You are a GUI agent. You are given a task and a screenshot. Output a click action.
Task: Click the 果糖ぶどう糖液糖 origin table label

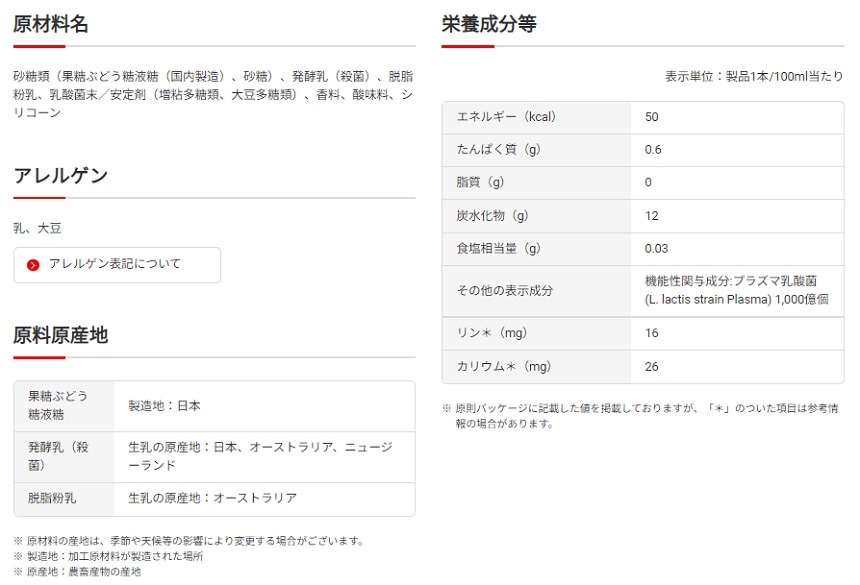[x=59, y=406]
